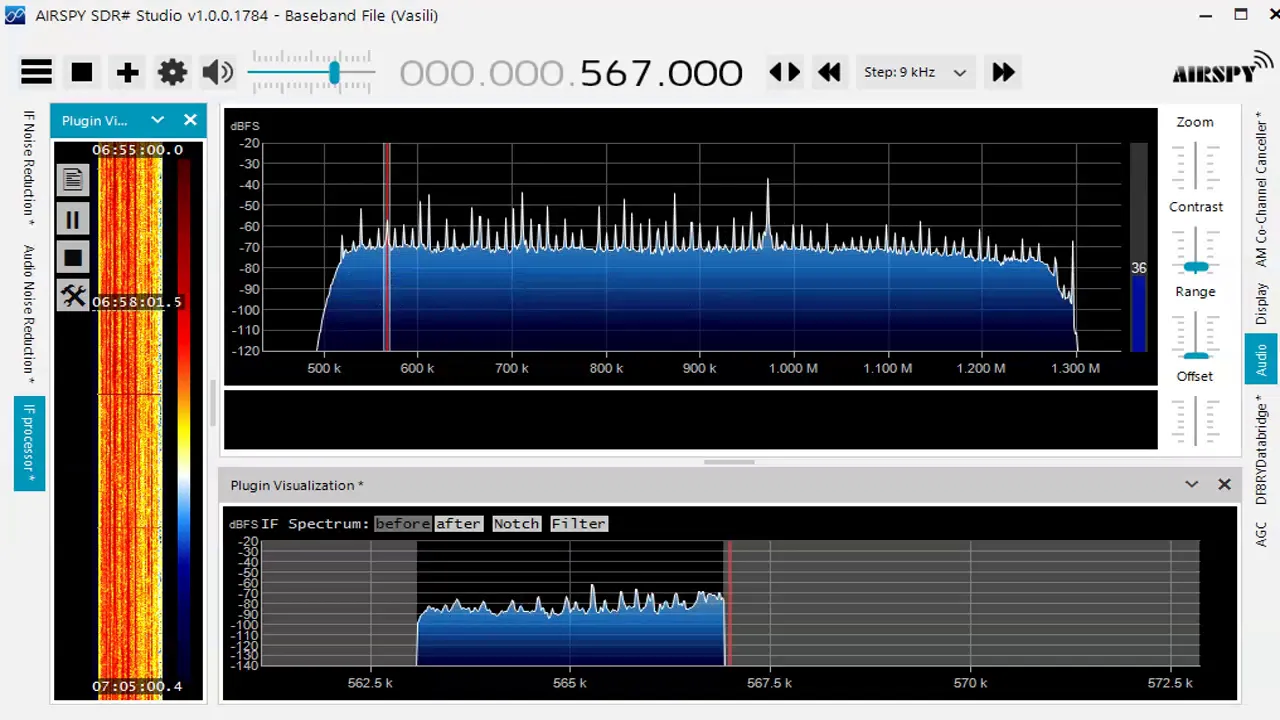Click the 1.000 M frequency axis label
Screen dimensions: 1280x720
pyautogui.click(x=793, y=368)
